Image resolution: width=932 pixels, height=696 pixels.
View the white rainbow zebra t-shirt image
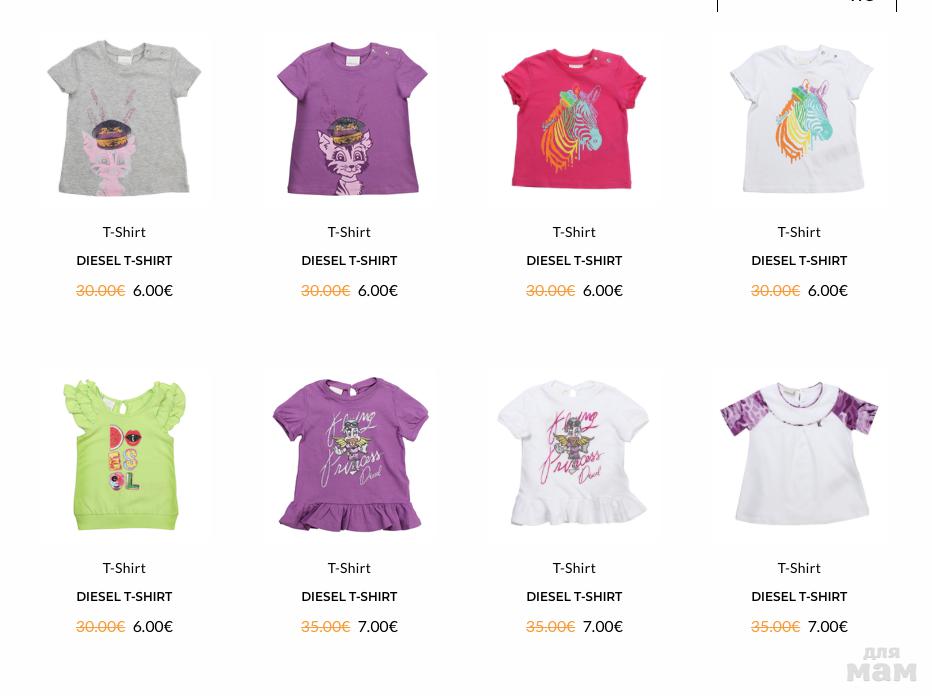[801, 118]
